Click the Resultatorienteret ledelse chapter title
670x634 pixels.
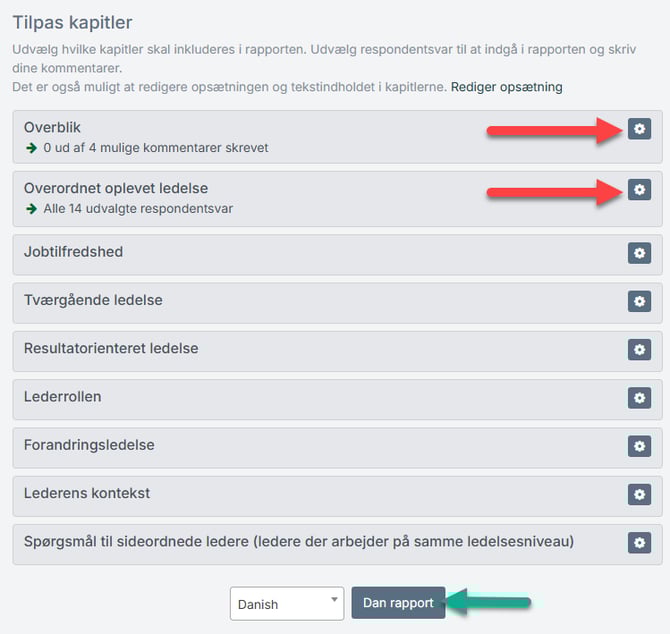click(111, 348)
